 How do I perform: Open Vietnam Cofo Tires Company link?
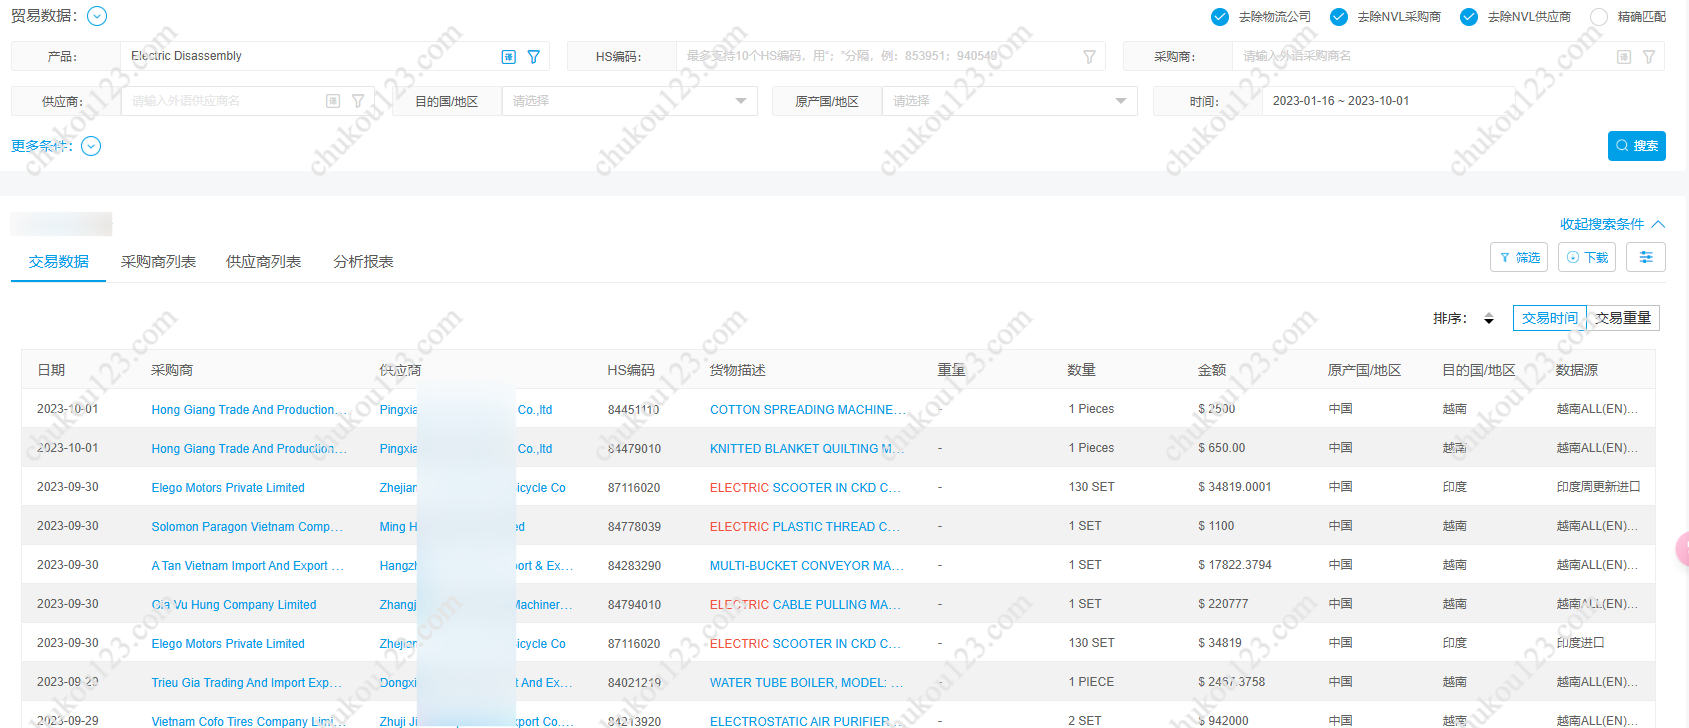click(x=249, y=721)
